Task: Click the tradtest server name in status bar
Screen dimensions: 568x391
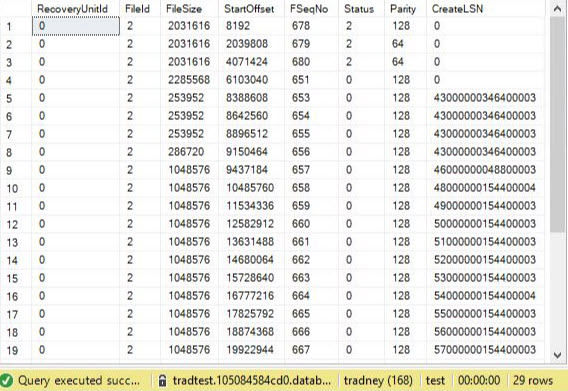Action: [x=252, y=380]
